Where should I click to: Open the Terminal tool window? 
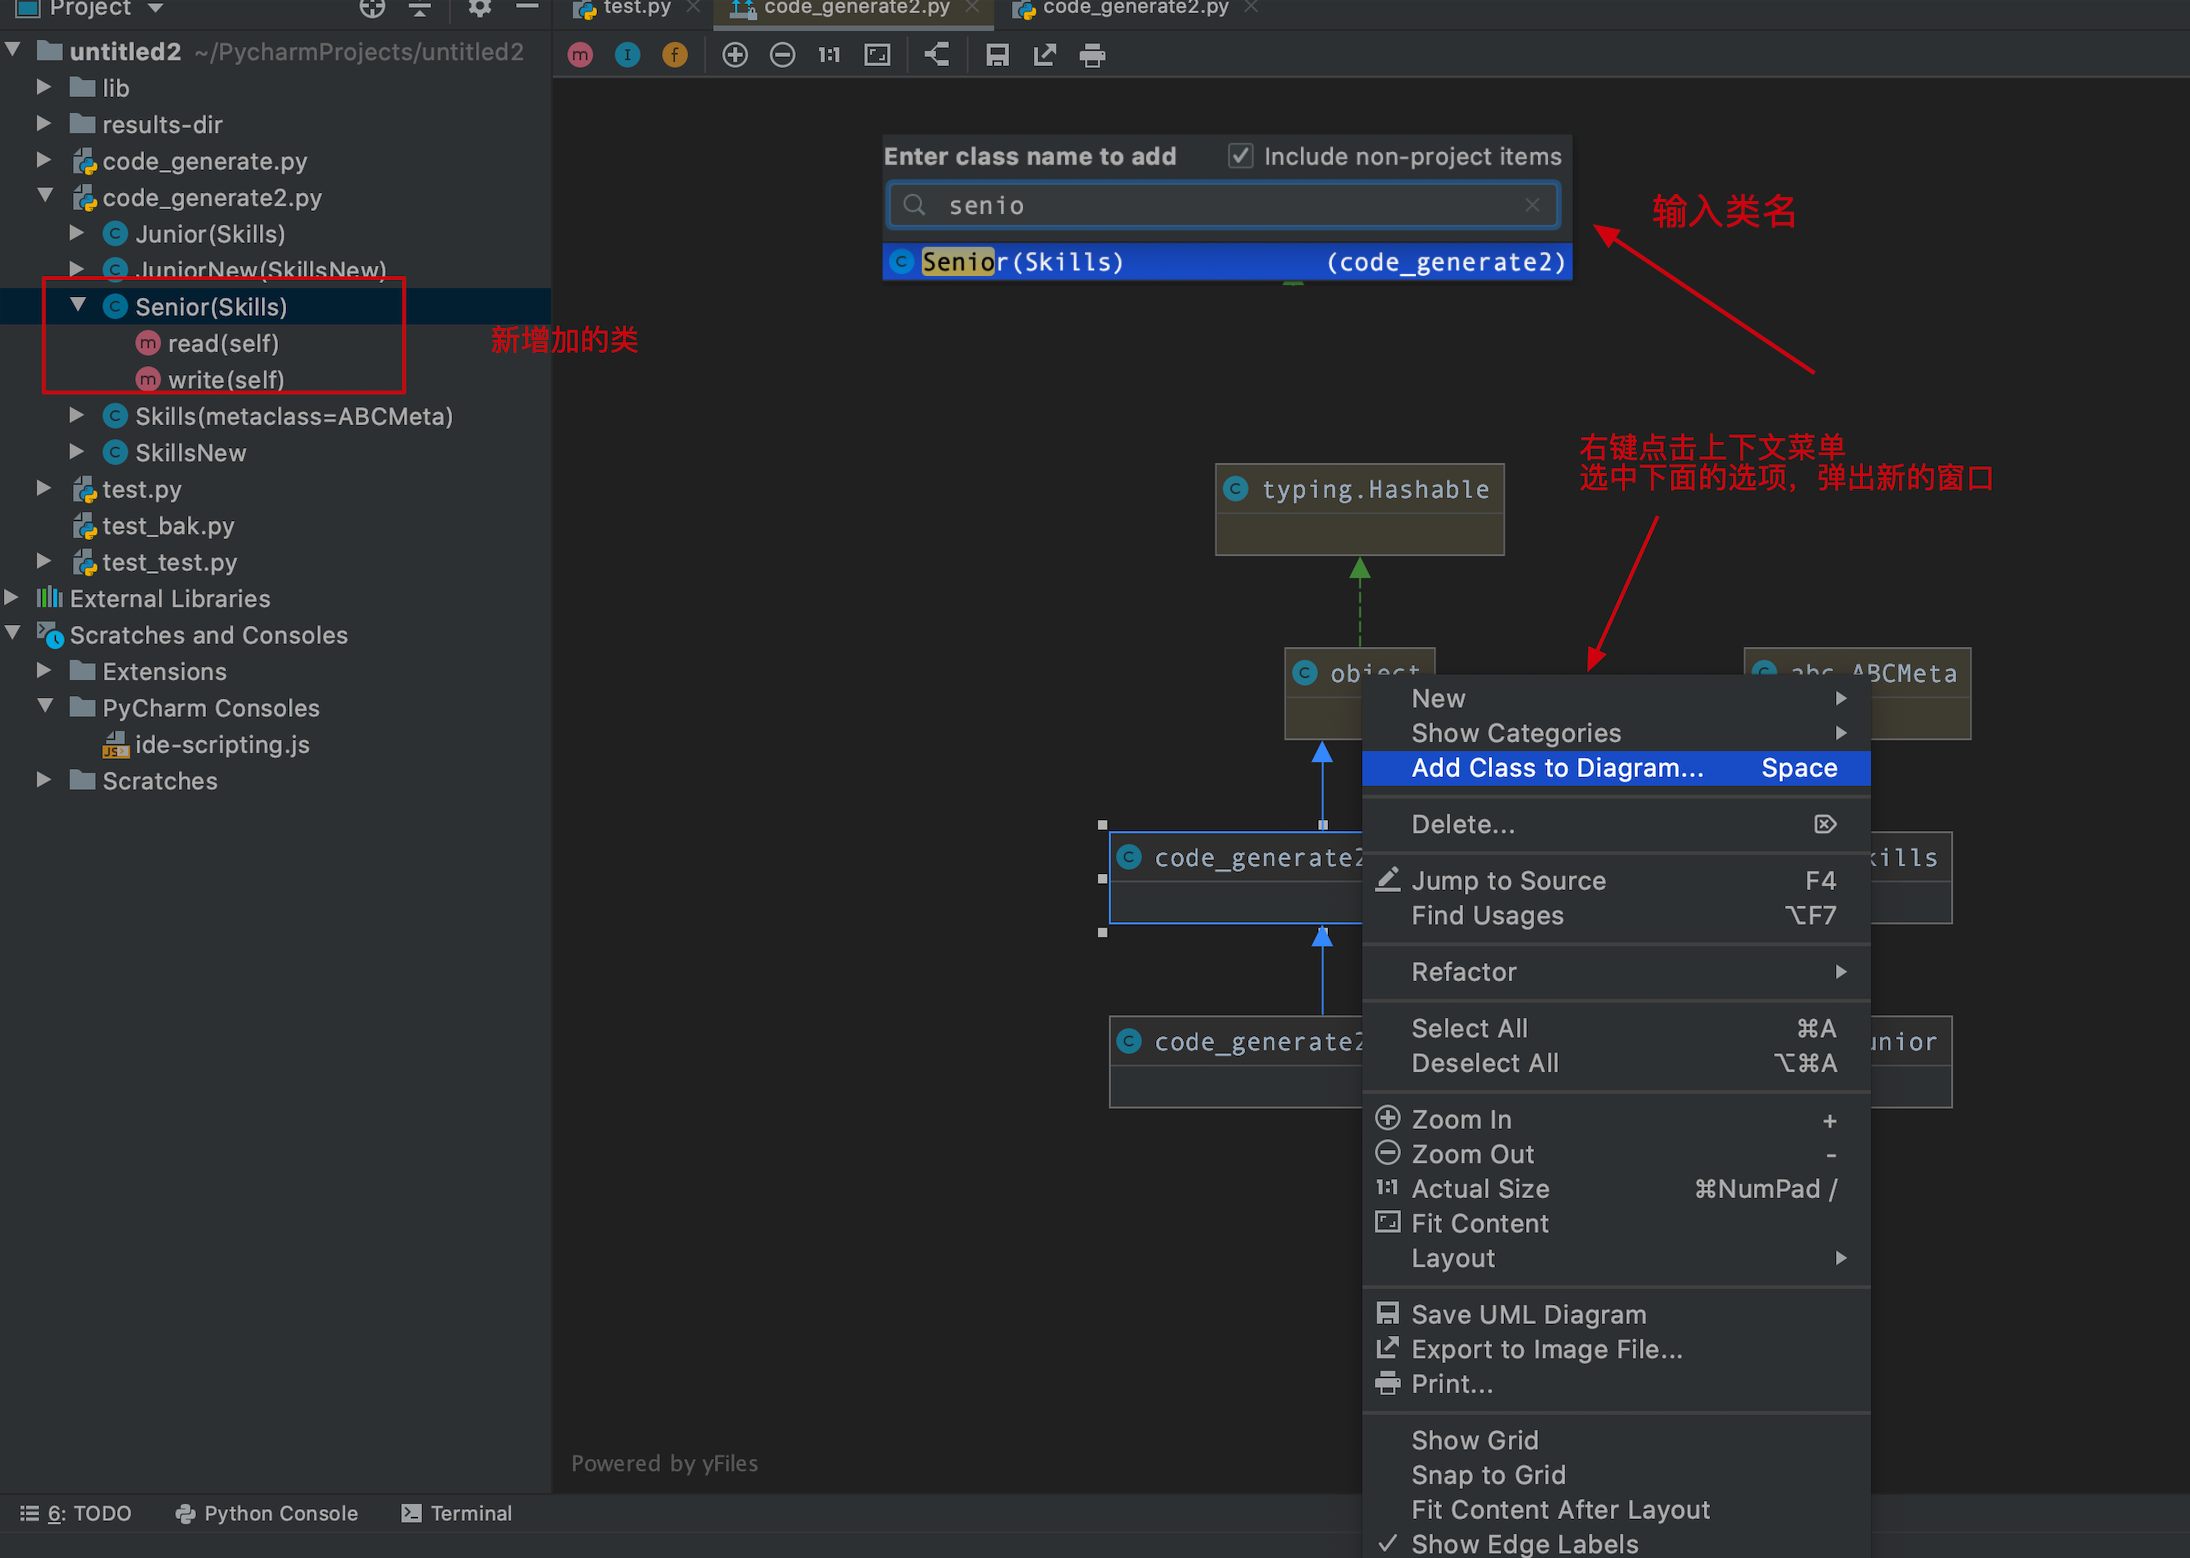pos(457,1513)
